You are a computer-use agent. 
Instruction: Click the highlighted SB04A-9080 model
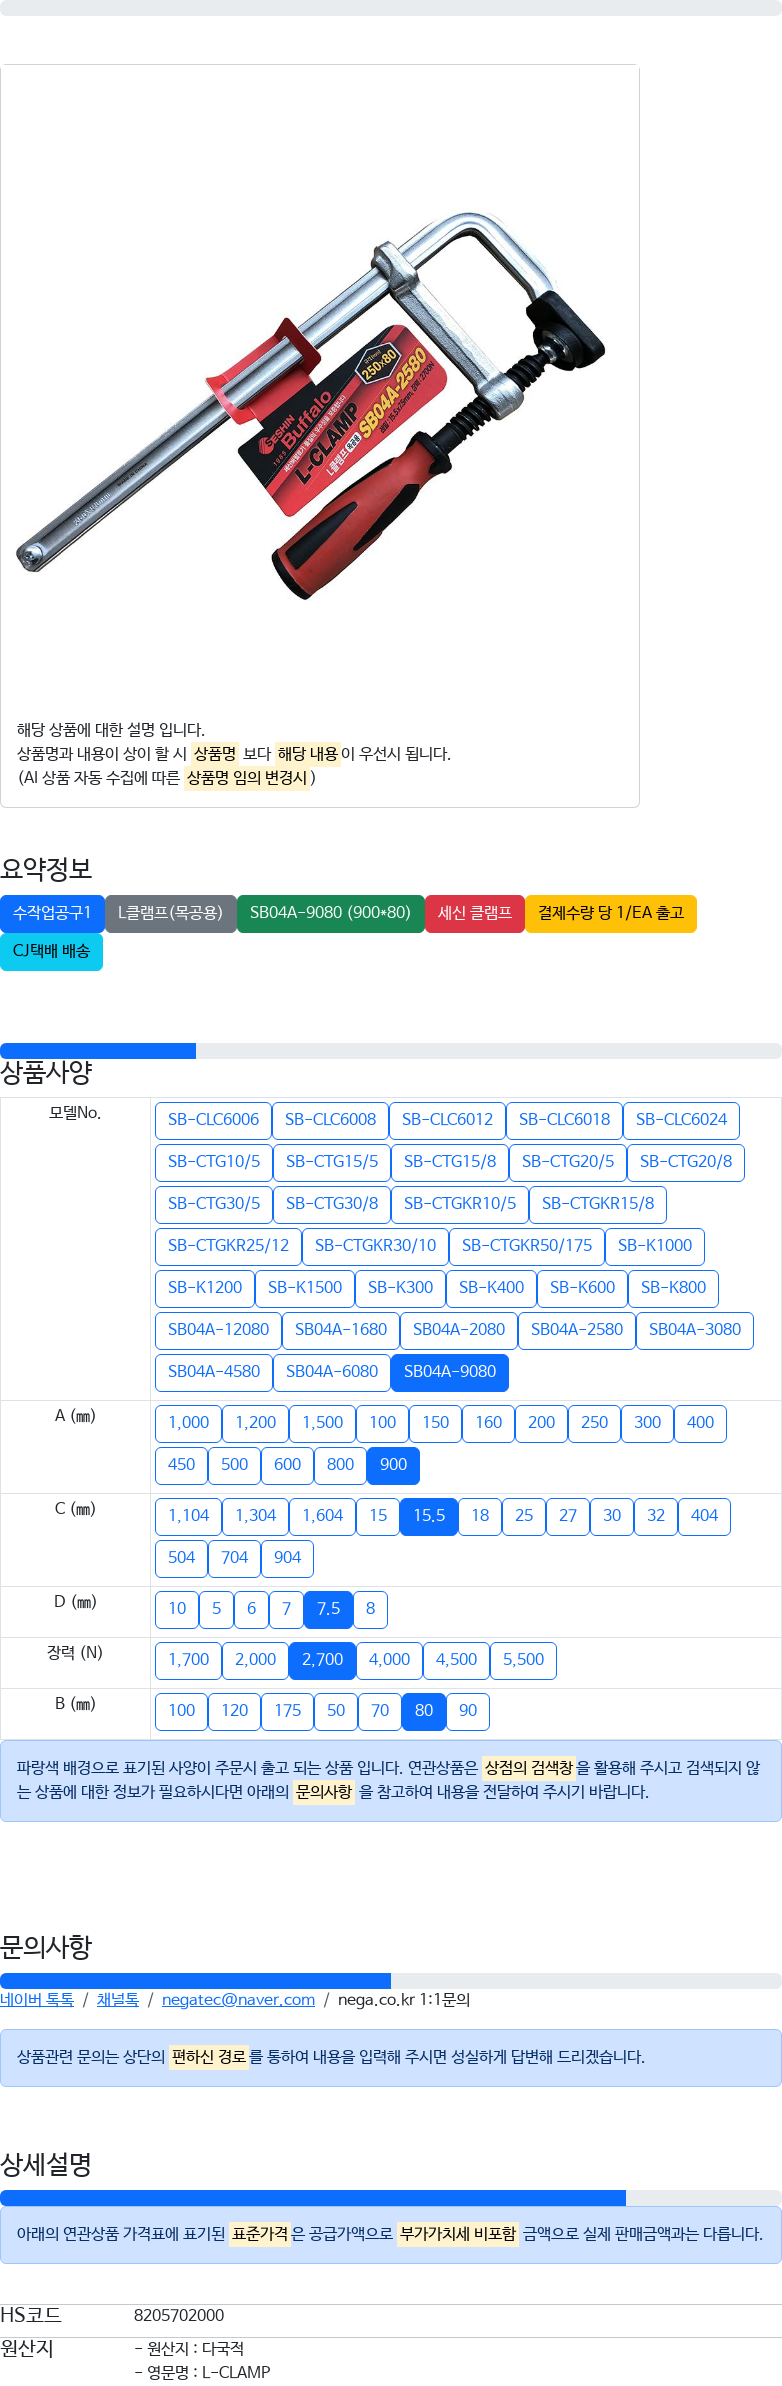pyautogui.click(x=450, y=1372)
